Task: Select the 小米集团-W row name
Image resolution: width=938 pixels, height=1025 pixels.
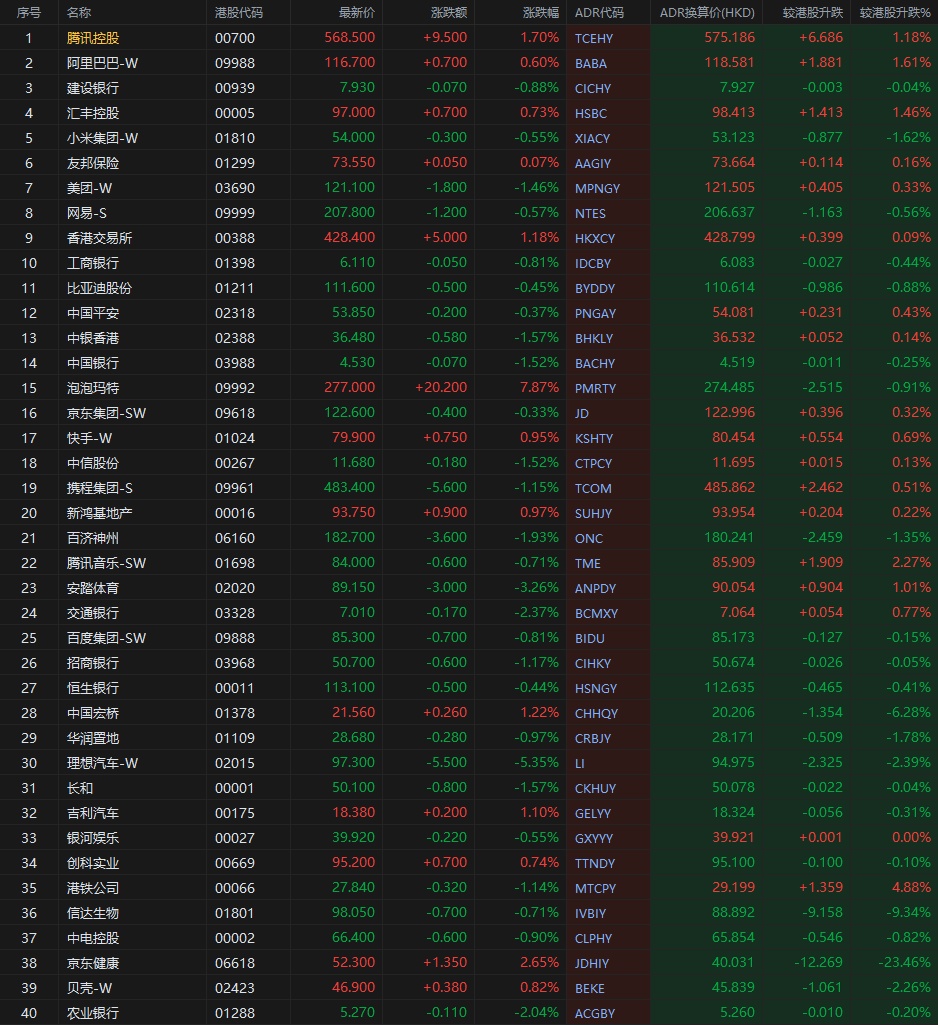Action: coord(103,138)
